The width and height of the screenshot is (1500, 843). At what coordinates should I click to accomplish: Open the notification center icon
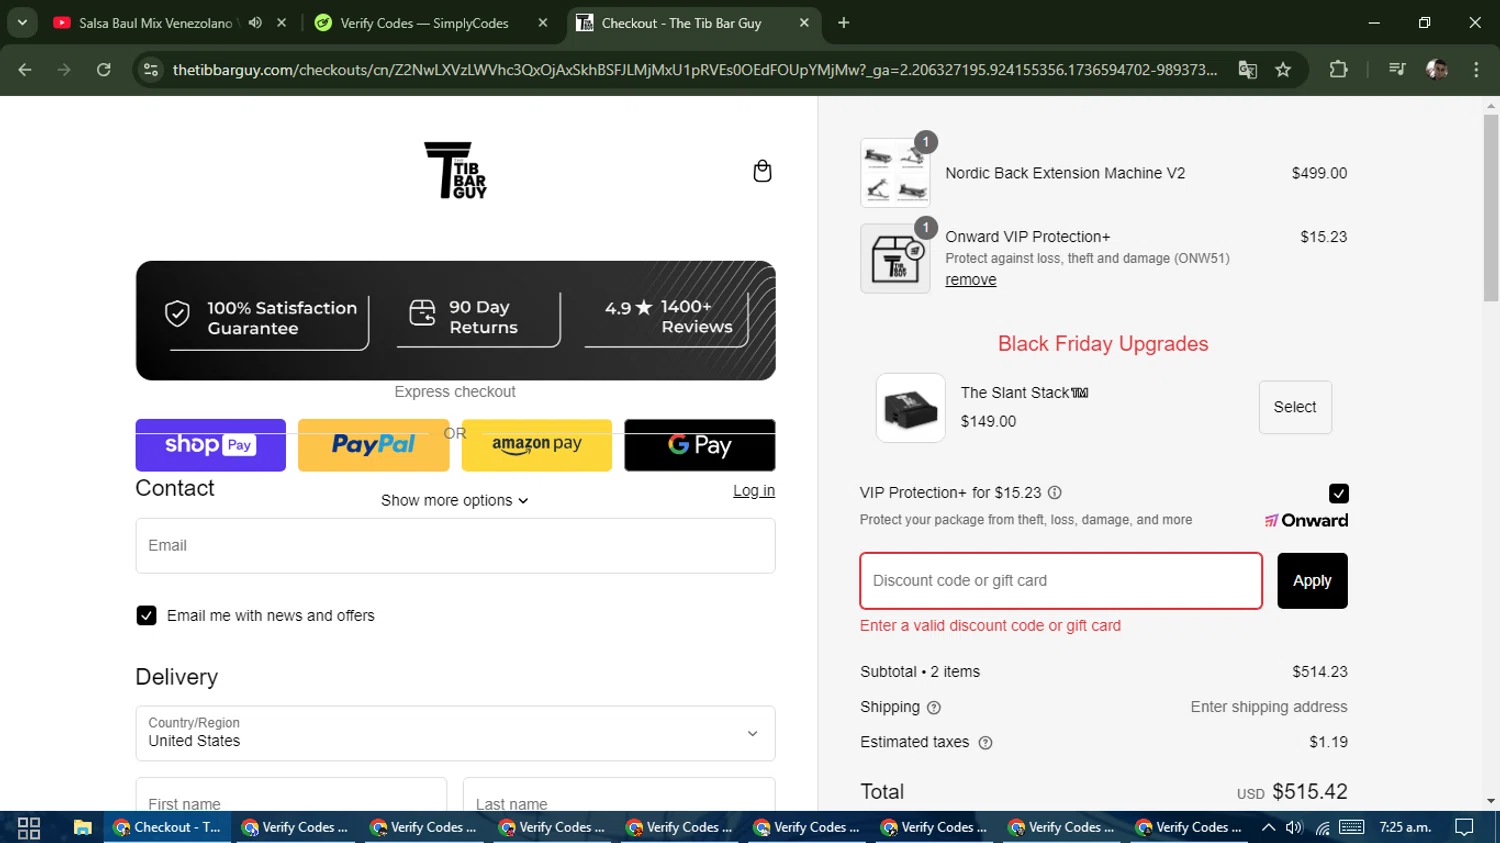click(x=1465, y=828)
